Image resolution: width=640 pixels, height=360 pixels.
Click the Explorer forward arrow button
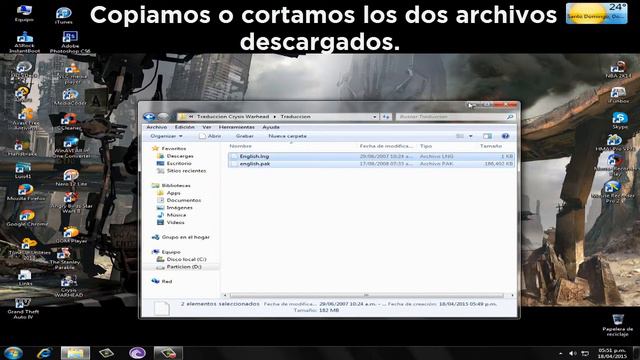point(163,117)
